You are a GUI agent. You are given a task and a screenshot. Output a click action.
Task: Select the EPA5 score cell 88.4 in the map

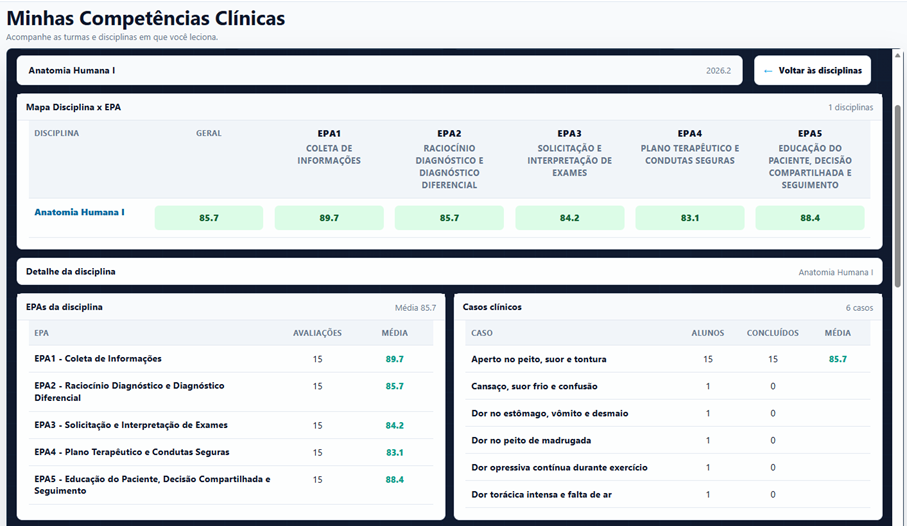pyautogui.click(x=810, y=218)
